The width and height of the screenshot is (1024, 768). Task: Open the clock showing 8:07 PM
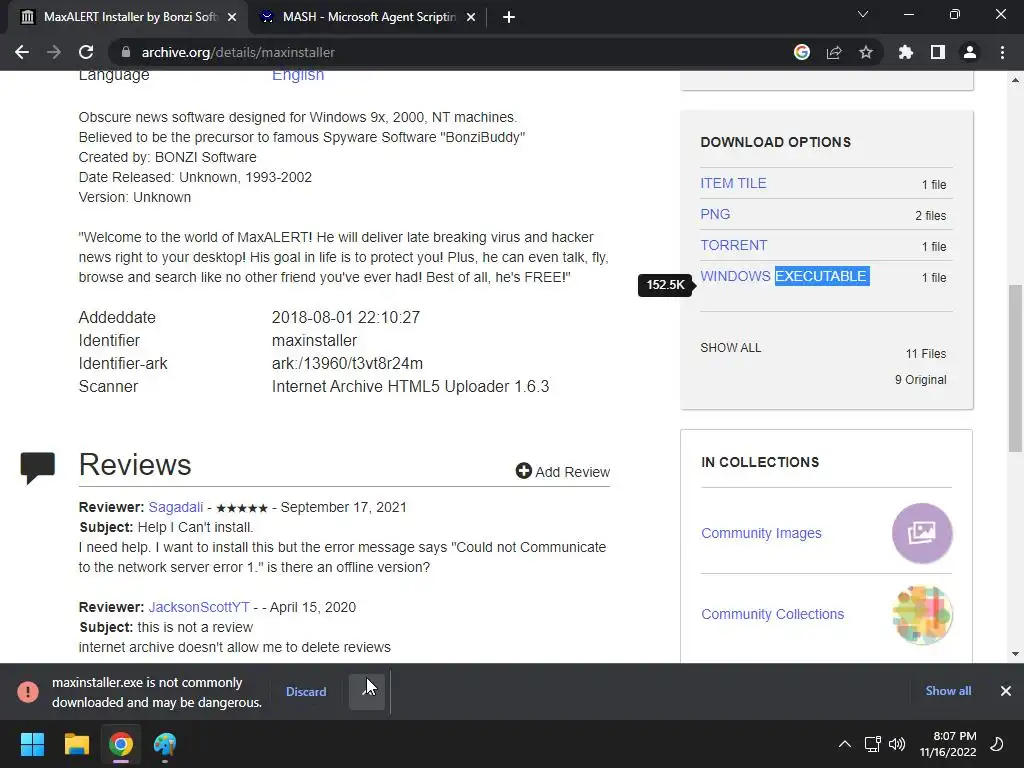[x=948, y=744]
